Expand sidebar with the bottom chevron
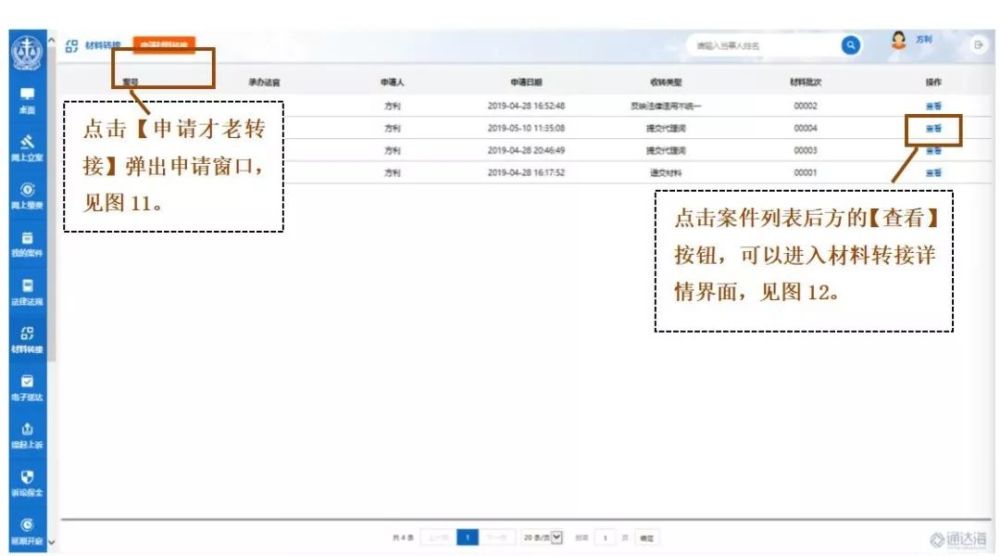The width and height of the screenshot is (1000, 556). [52, 543]
